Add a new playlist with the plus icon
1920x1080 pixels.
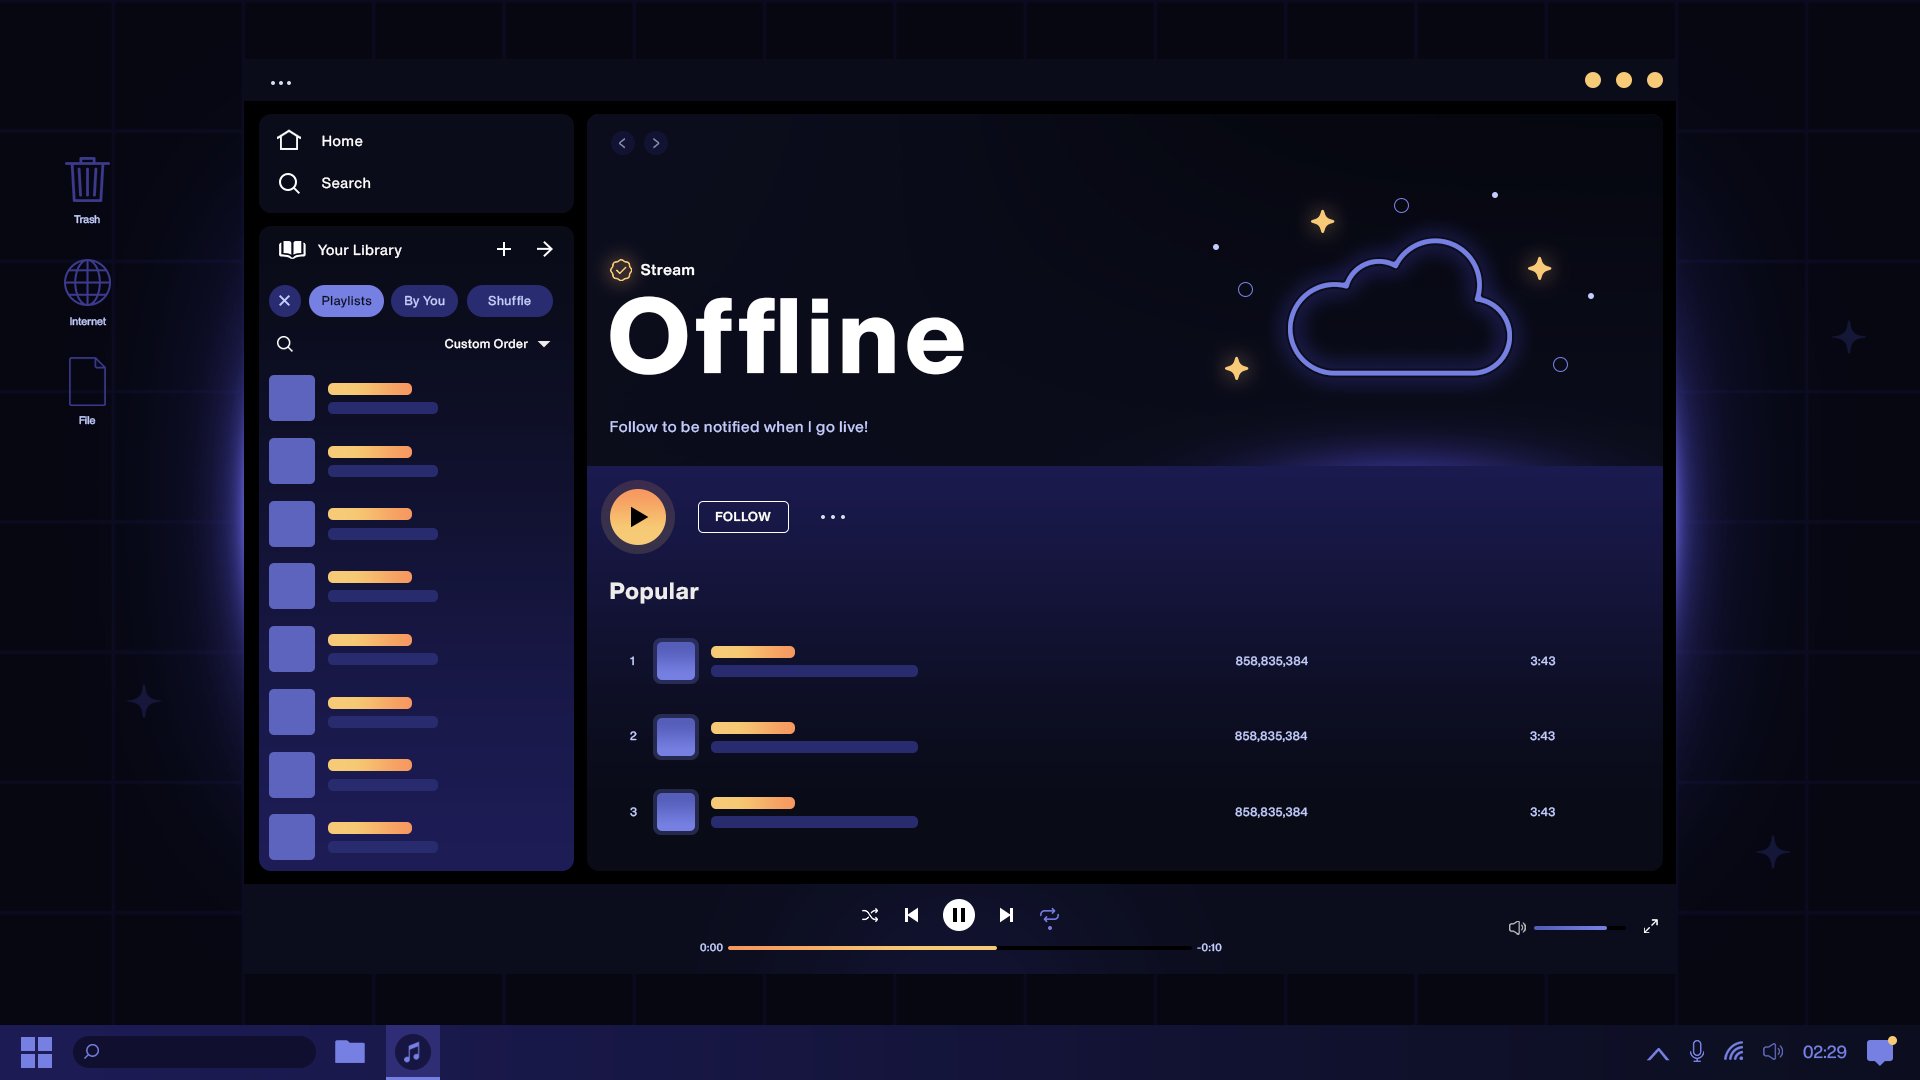[504, 249]
